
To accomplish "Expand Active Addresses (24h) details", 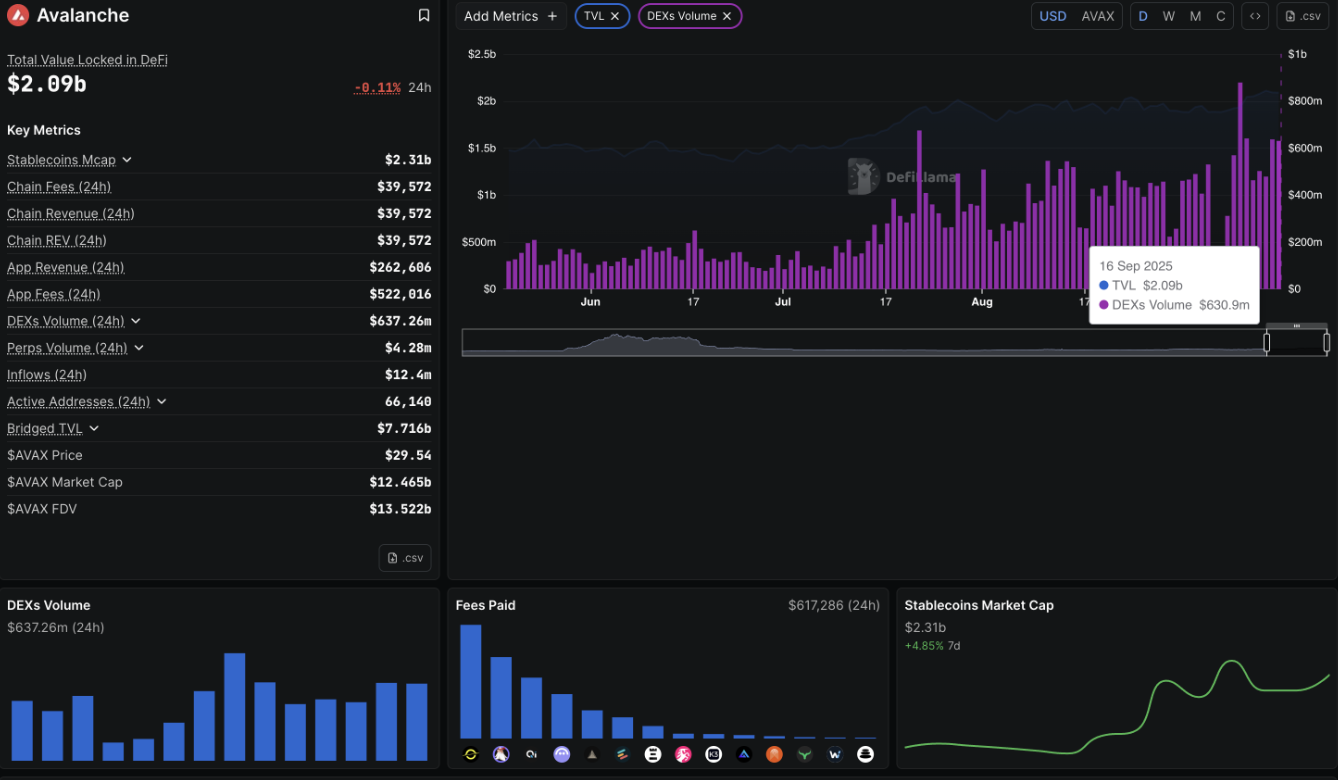I will 161,401.
